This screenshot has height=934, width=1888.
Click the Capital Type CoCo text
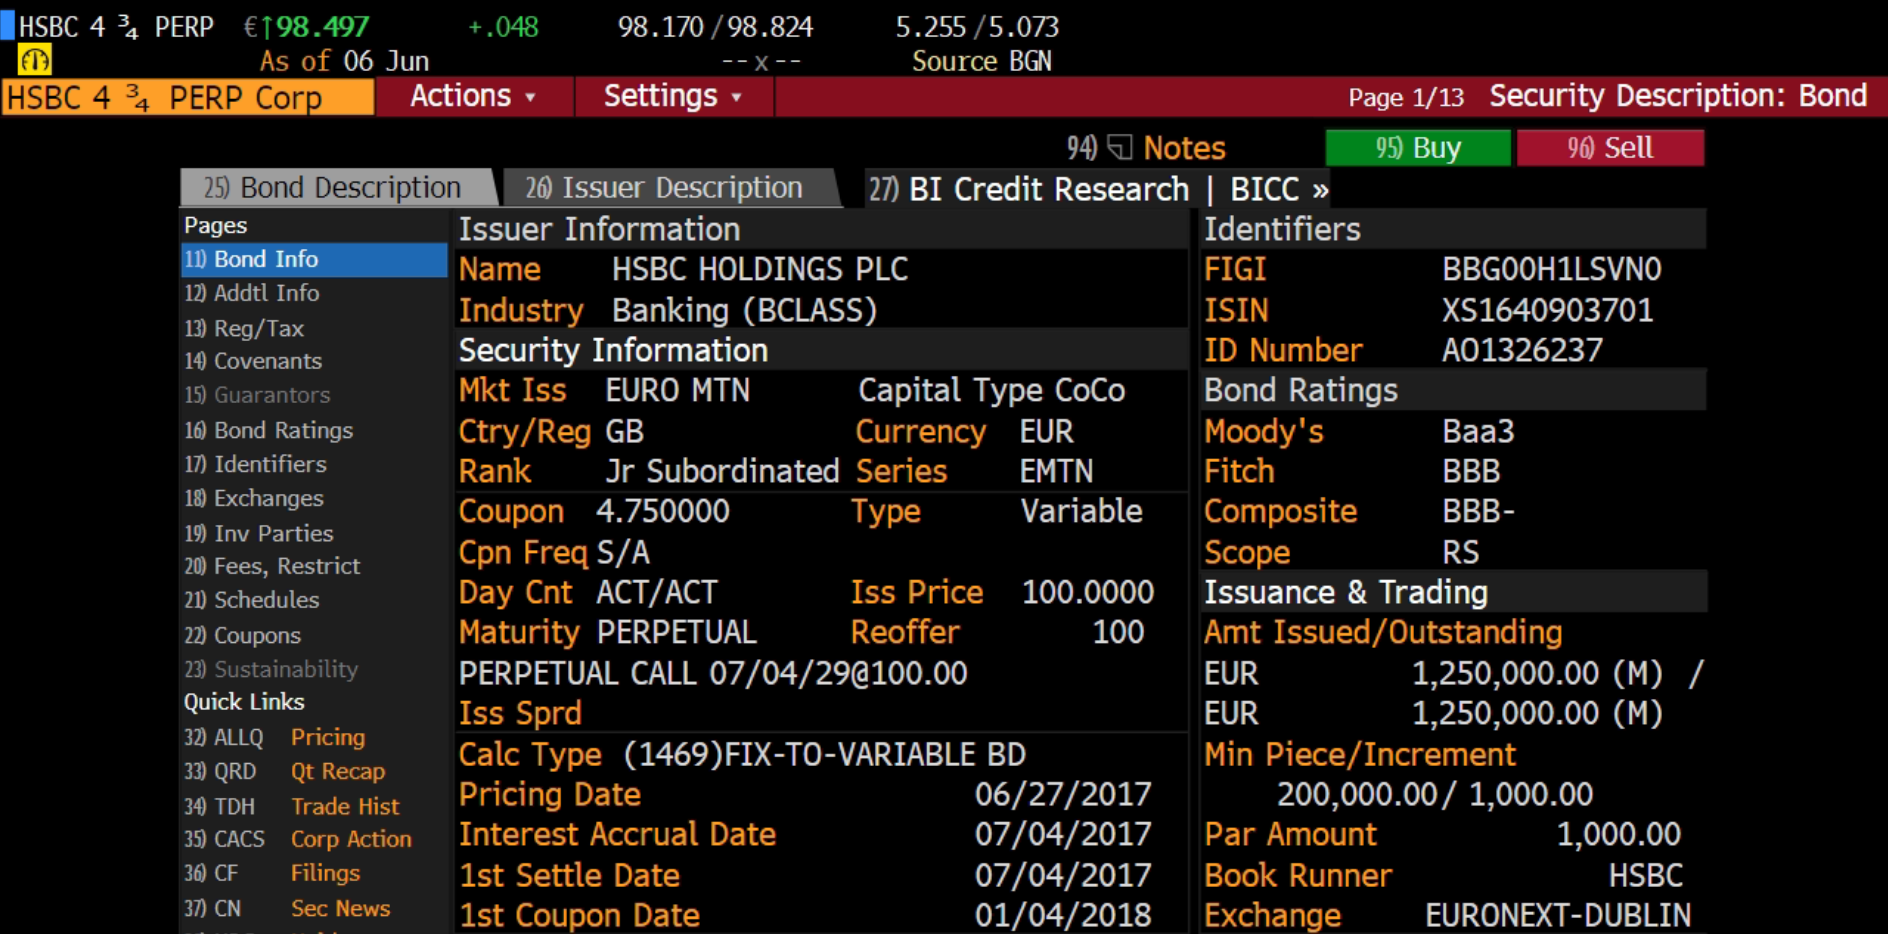pyautogui.click(x=992, y=390)
